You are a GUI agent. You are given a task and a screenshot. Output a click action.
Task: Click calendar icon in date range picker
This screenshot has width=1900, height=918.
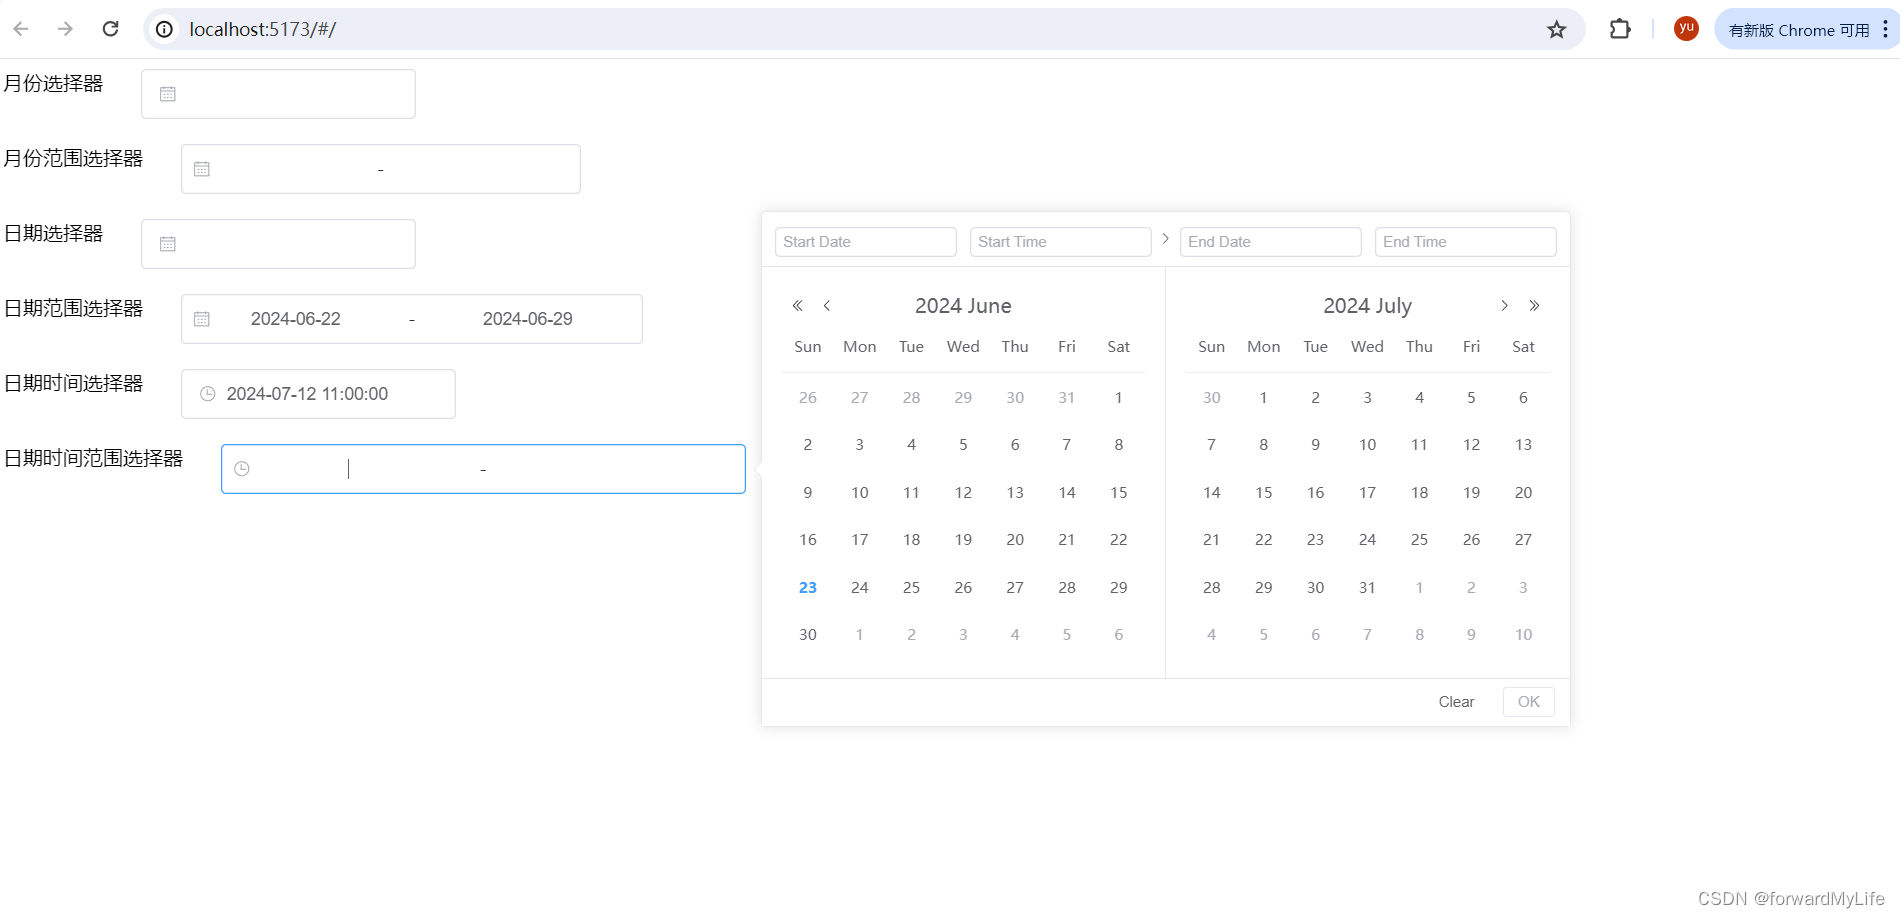pyautogui.click(x=202, y=319)
